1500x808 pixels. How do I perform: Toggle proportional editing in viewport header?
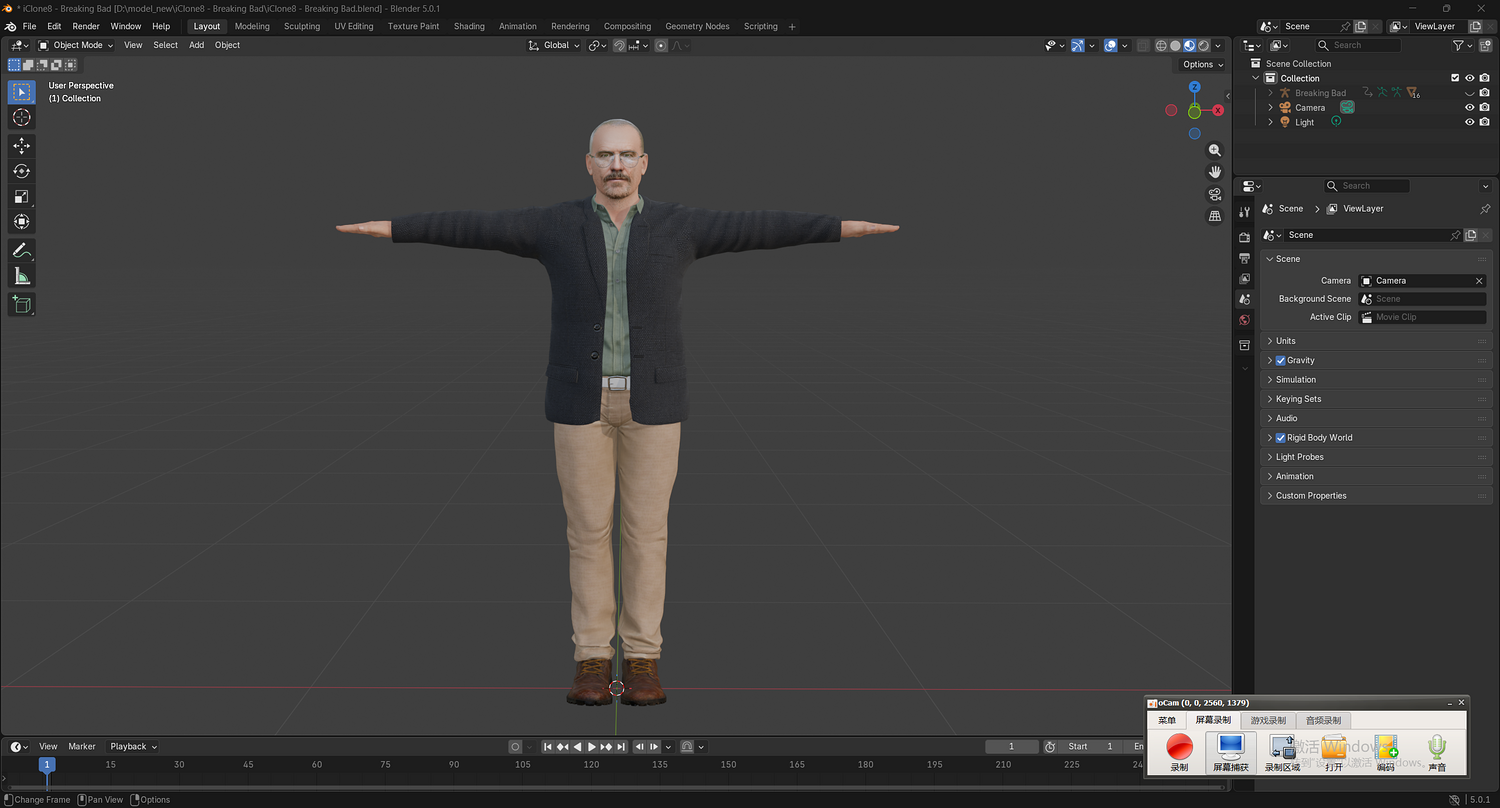click(x=661, y=45)
